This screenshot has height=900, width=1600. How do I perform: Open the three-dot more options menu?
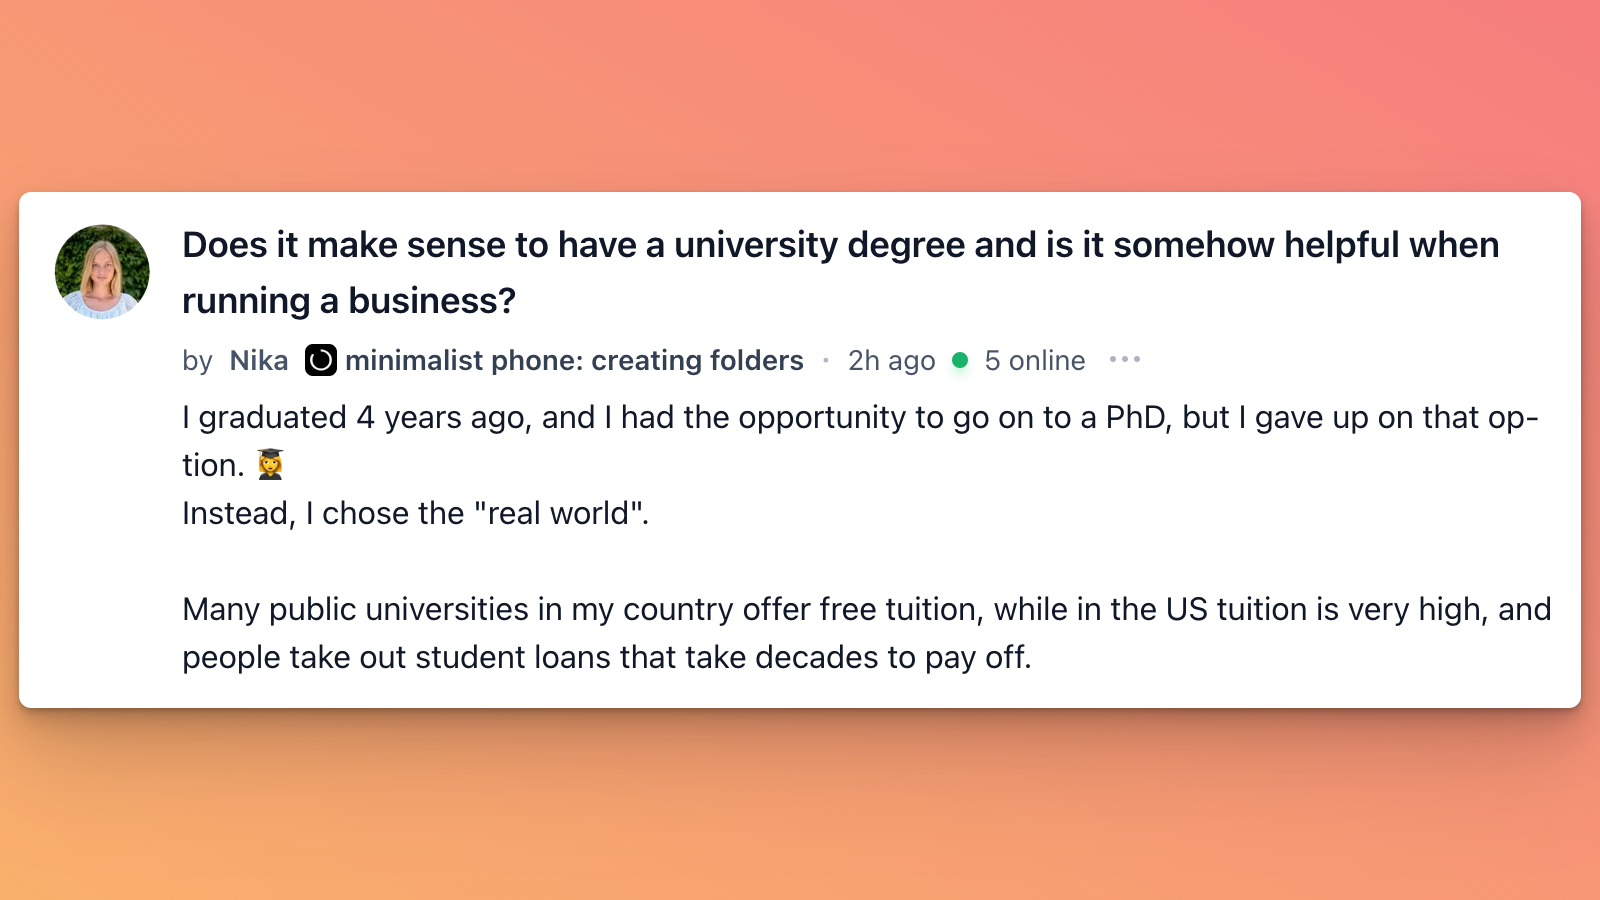pos(1125,359)
